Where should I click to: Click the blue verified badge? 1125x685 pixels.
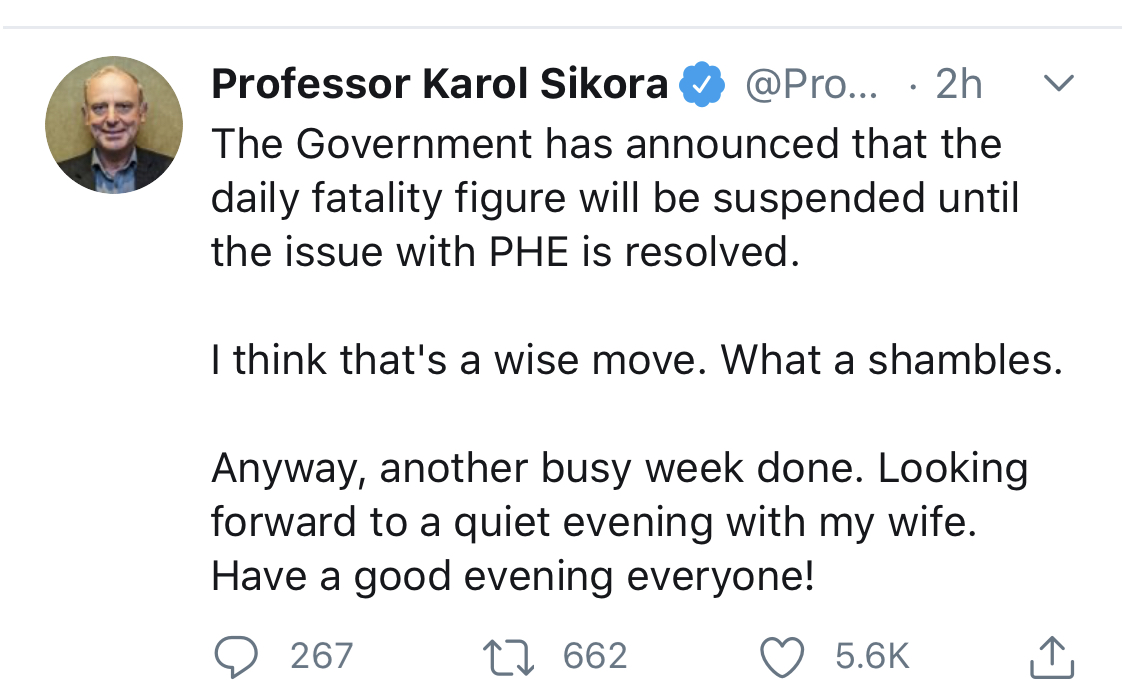click(702, 87)
